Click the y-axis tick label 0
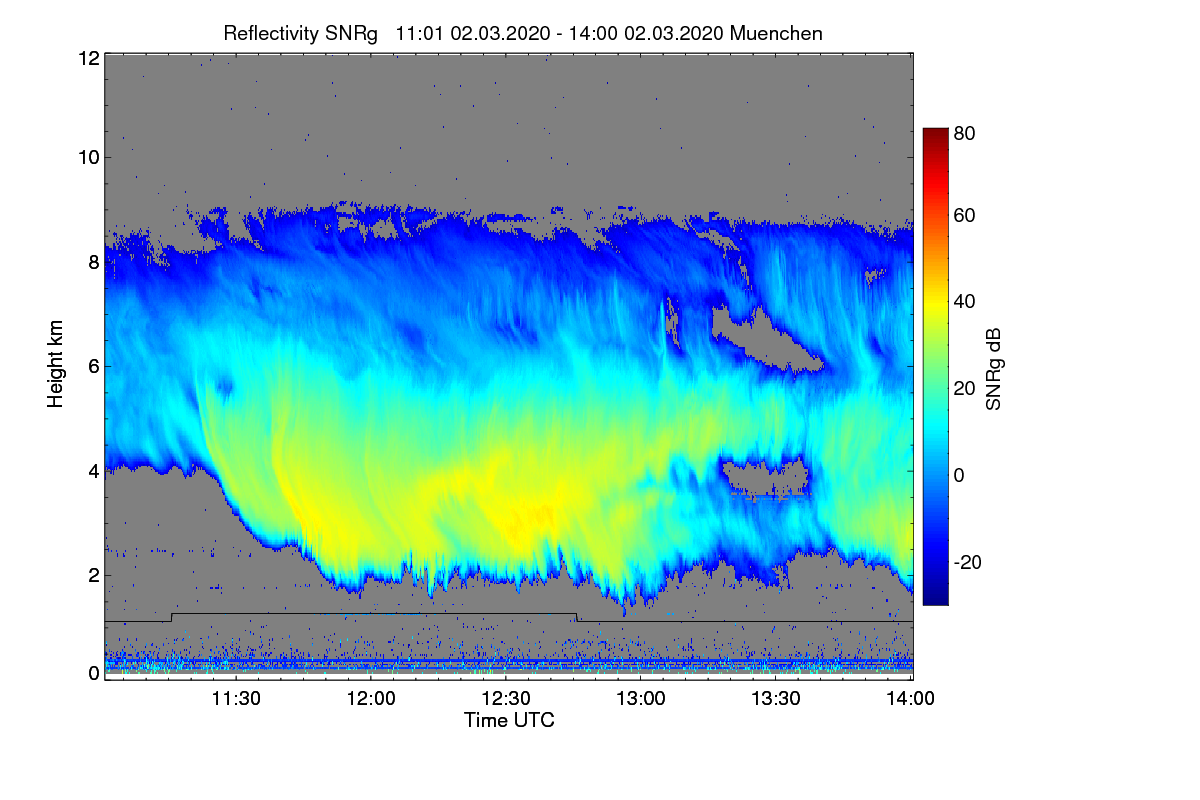Image resolution: width=1200 pixels, height=800 pixels. pos(93,673)
